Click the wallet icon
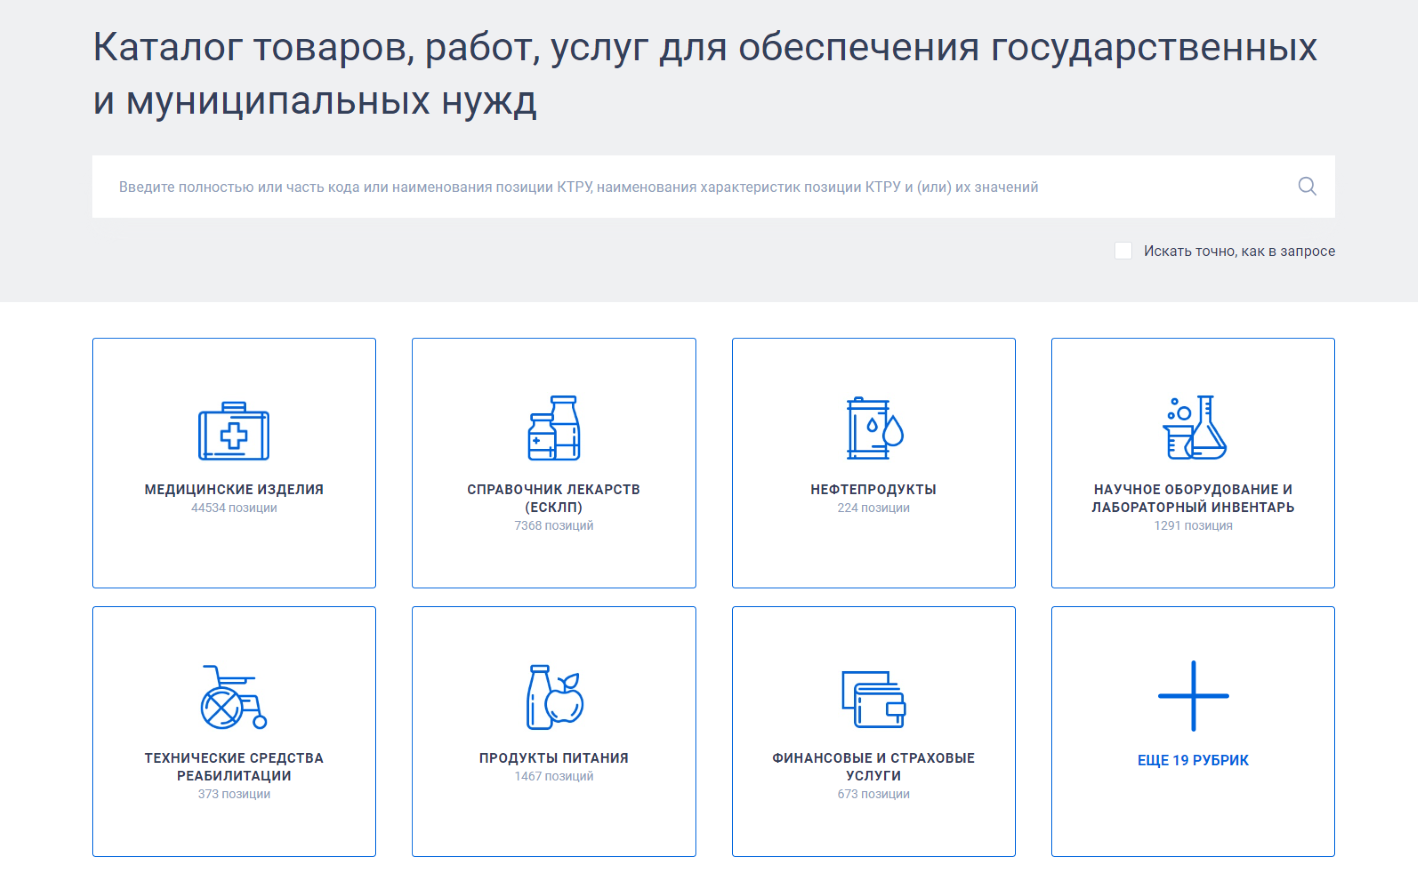Screen dimensions: 1418x890 874,699
